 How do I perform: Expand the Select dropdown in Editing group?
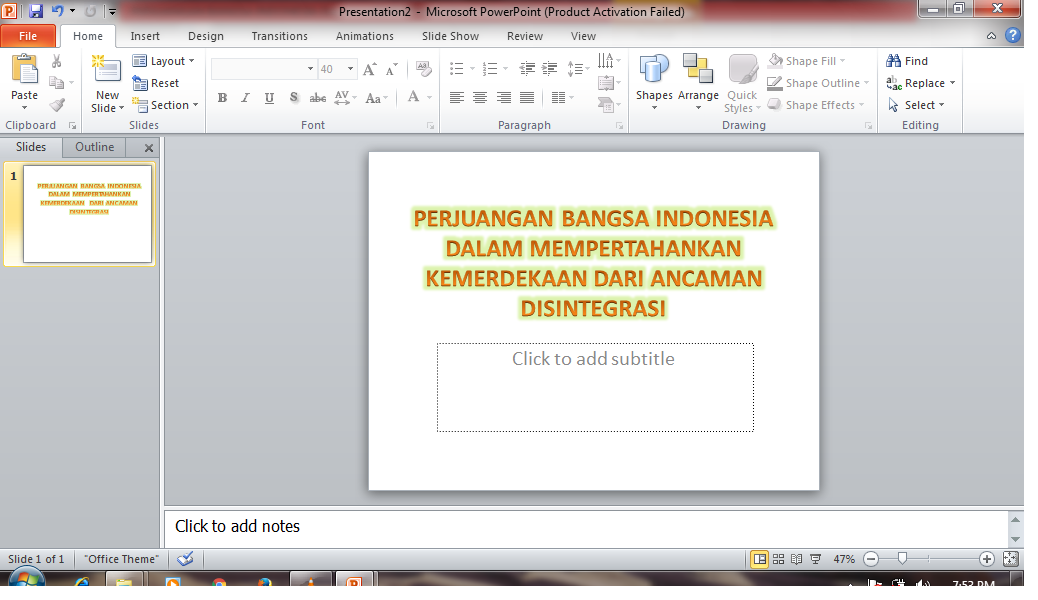click(920, 105)
